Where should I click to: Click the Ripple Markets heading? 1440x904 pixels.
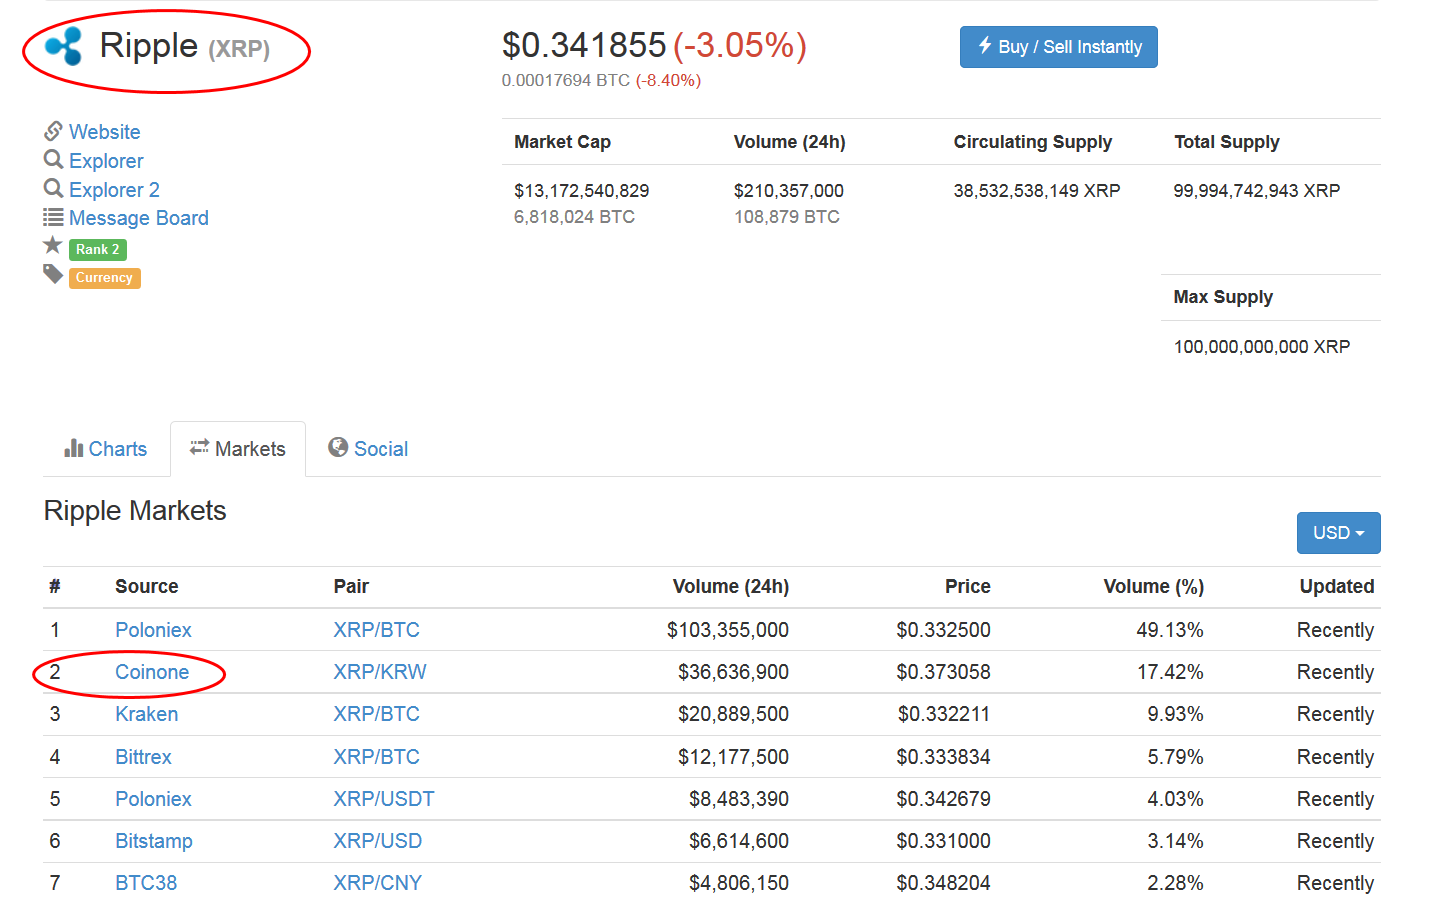(135, 511)
